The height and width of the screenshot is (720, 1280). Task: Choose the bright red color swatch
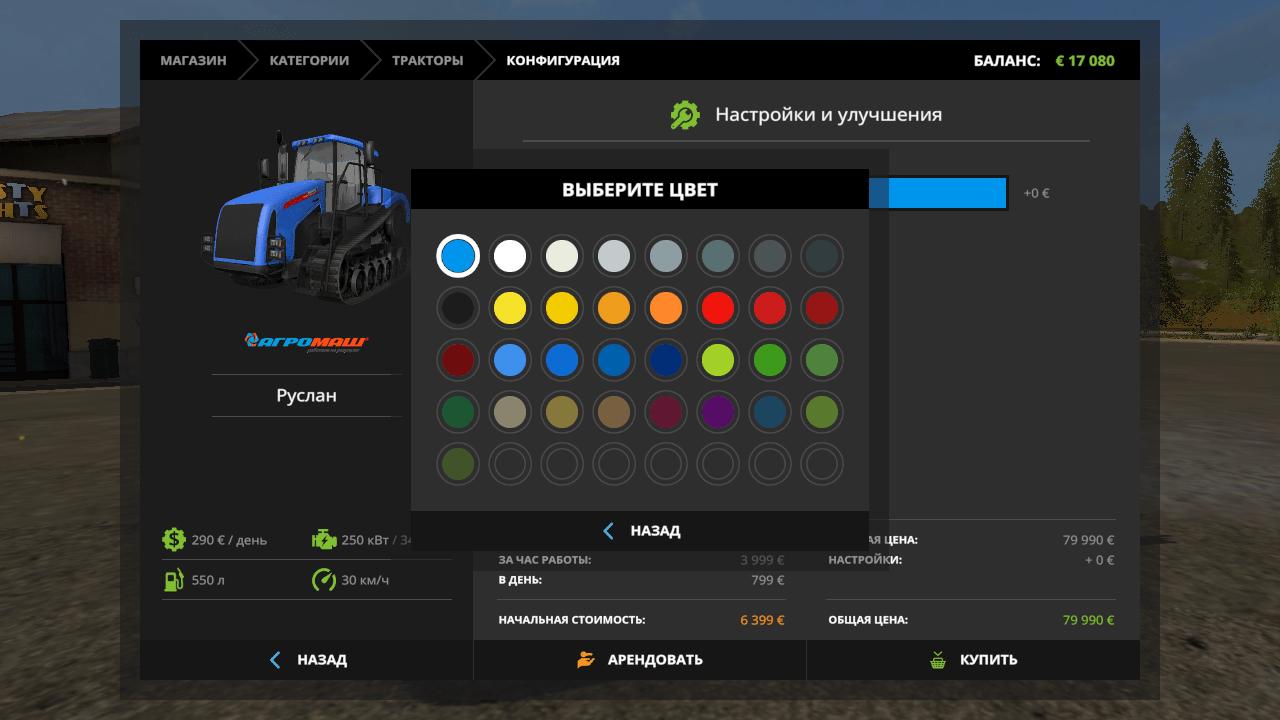coord(718,308)
